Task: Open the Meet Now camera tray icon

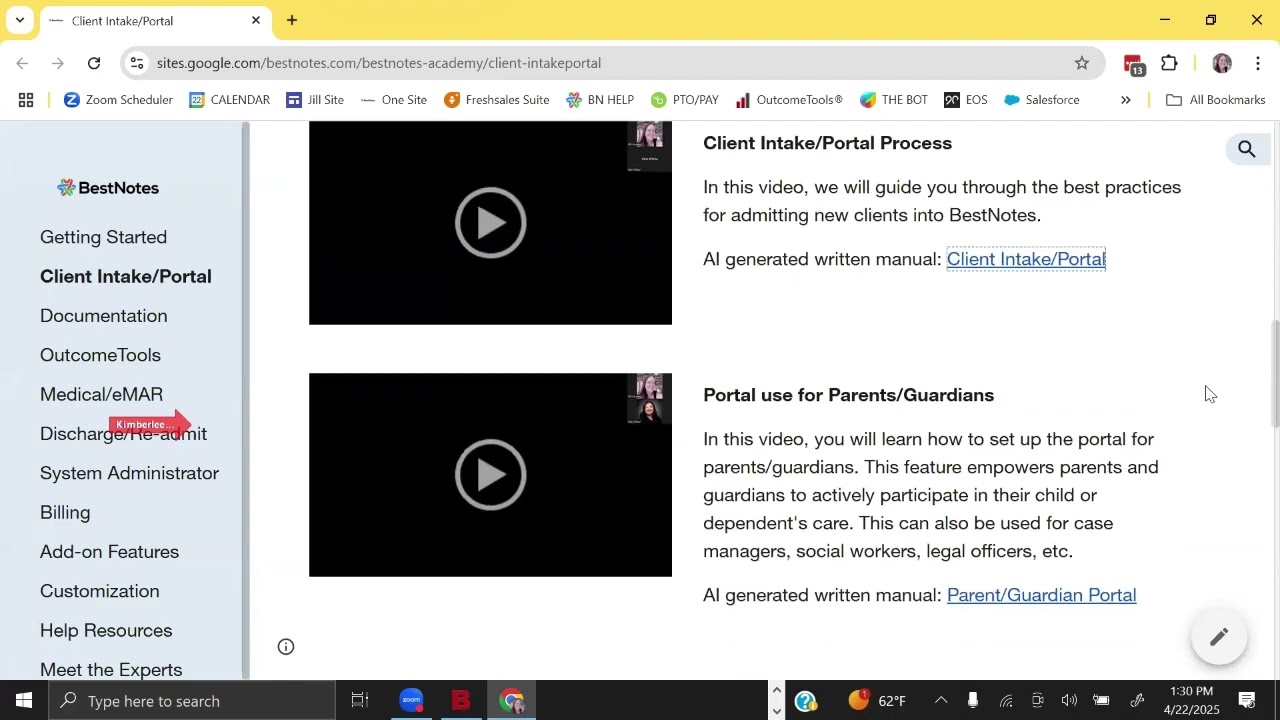Action: pos(1038,701)
